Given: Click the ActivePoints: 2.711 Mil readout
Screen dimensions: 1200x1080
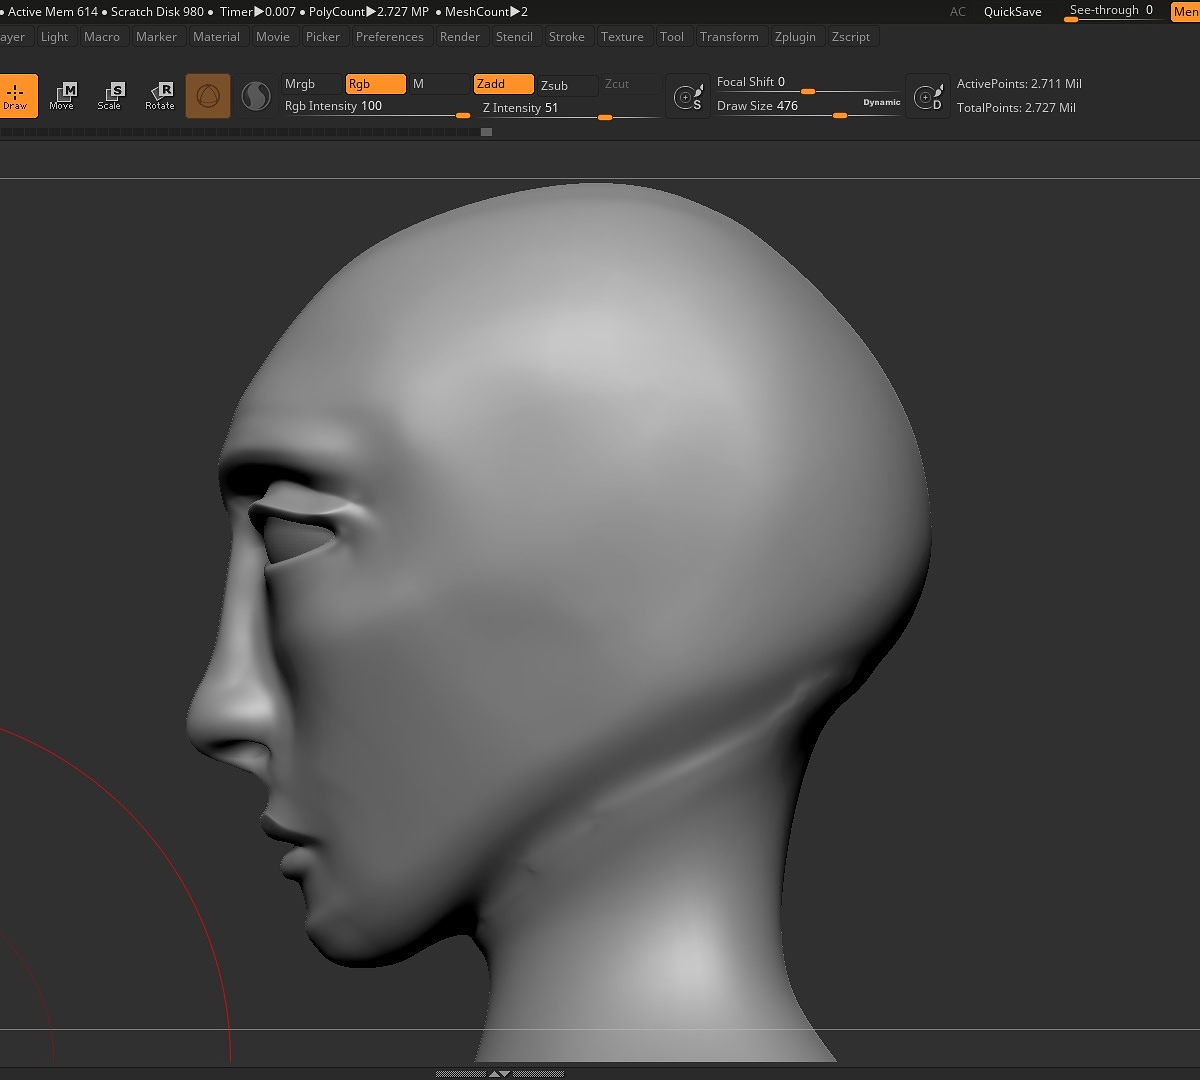Looking at the screenshot, I should (1019, 84).
